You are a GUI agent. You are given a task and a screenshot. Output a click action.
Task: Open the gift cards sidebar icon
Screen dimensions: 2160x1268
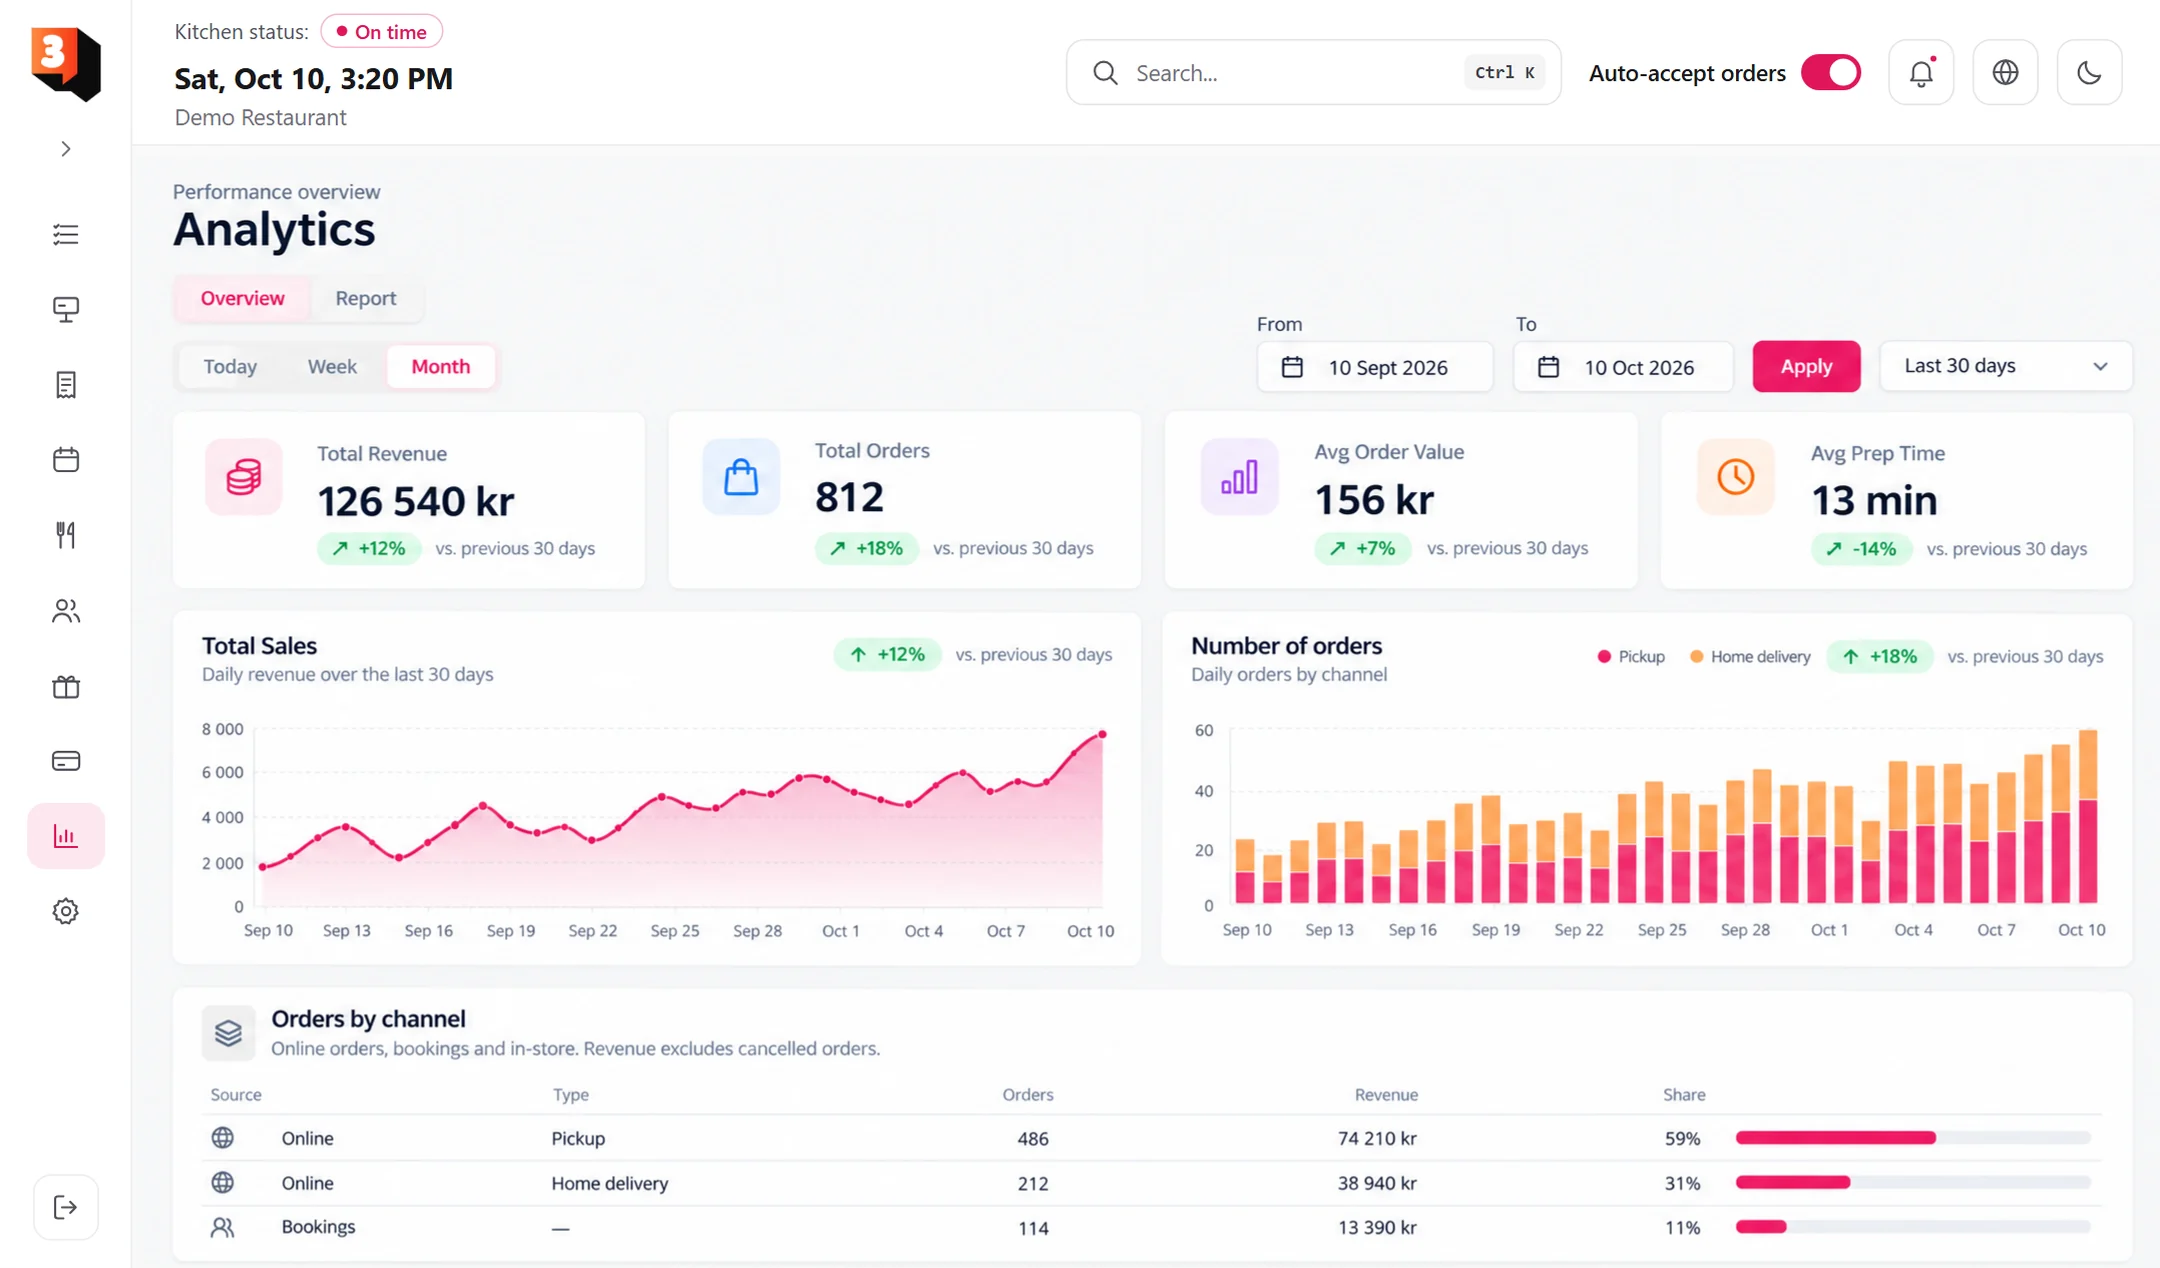pyautogui.click(x=66, y=686)
